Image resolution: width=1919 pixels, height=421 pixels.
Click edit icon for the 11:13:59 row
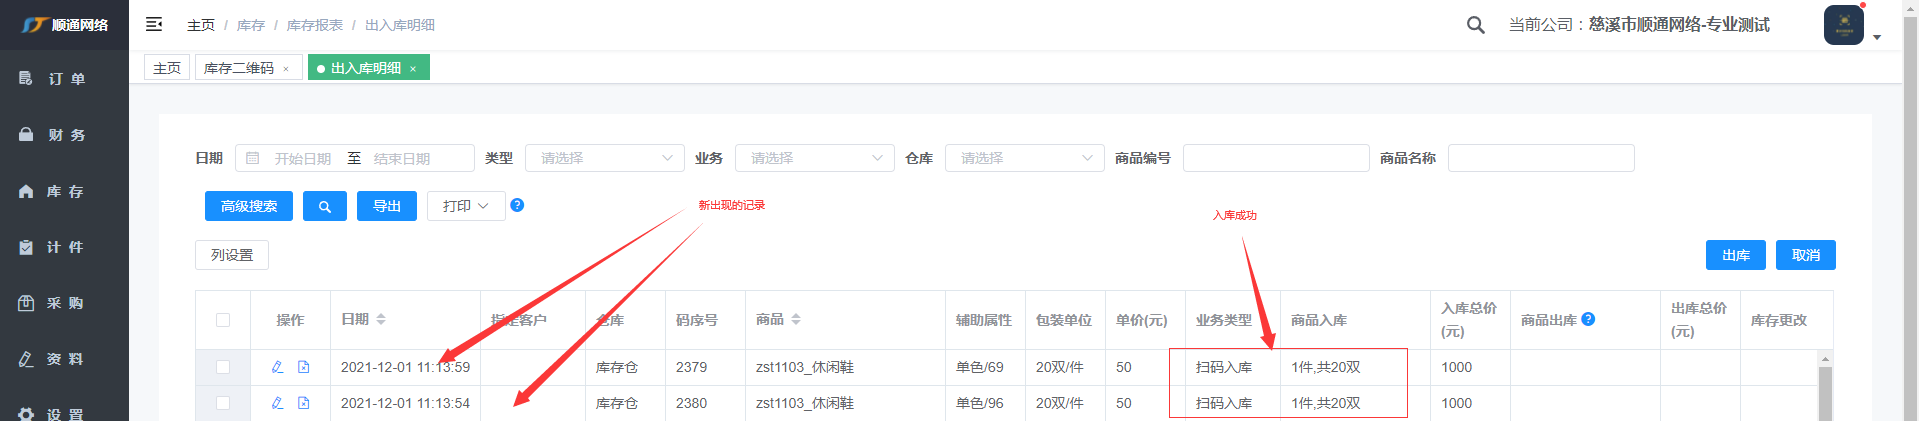coord(278,367)
